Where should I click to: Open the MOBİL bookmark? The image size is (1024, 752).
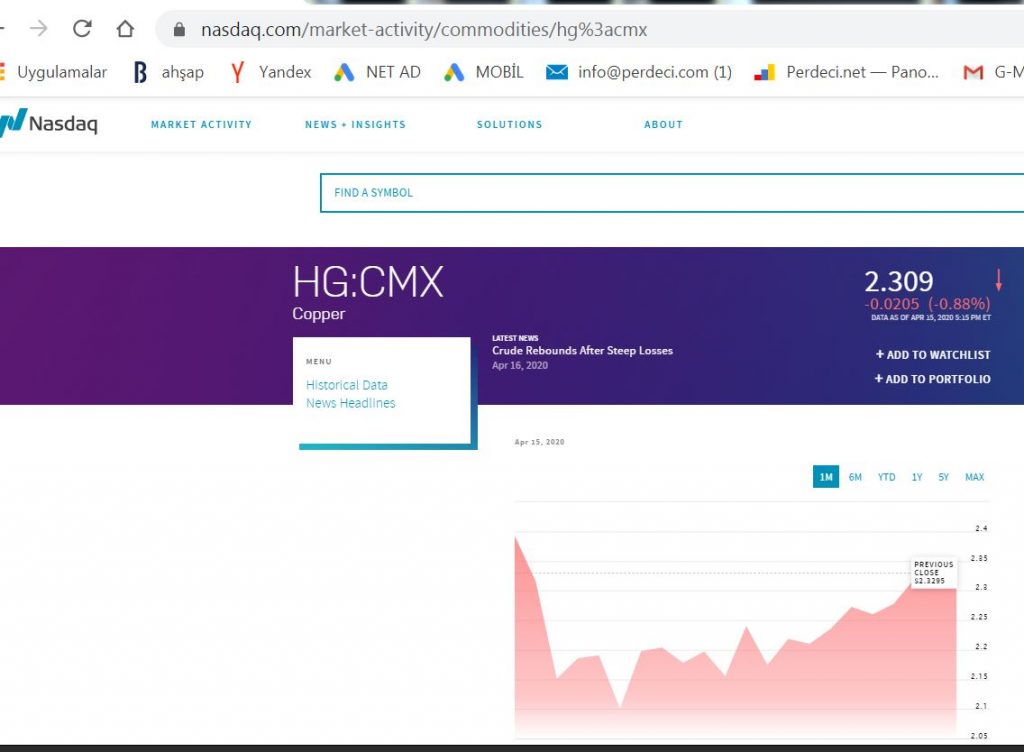[x=484, y=72]
